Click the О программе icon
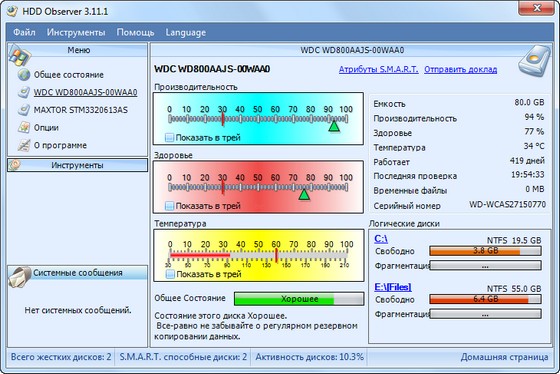The height and width of the screenshot is (374, 560). point(24,145)
